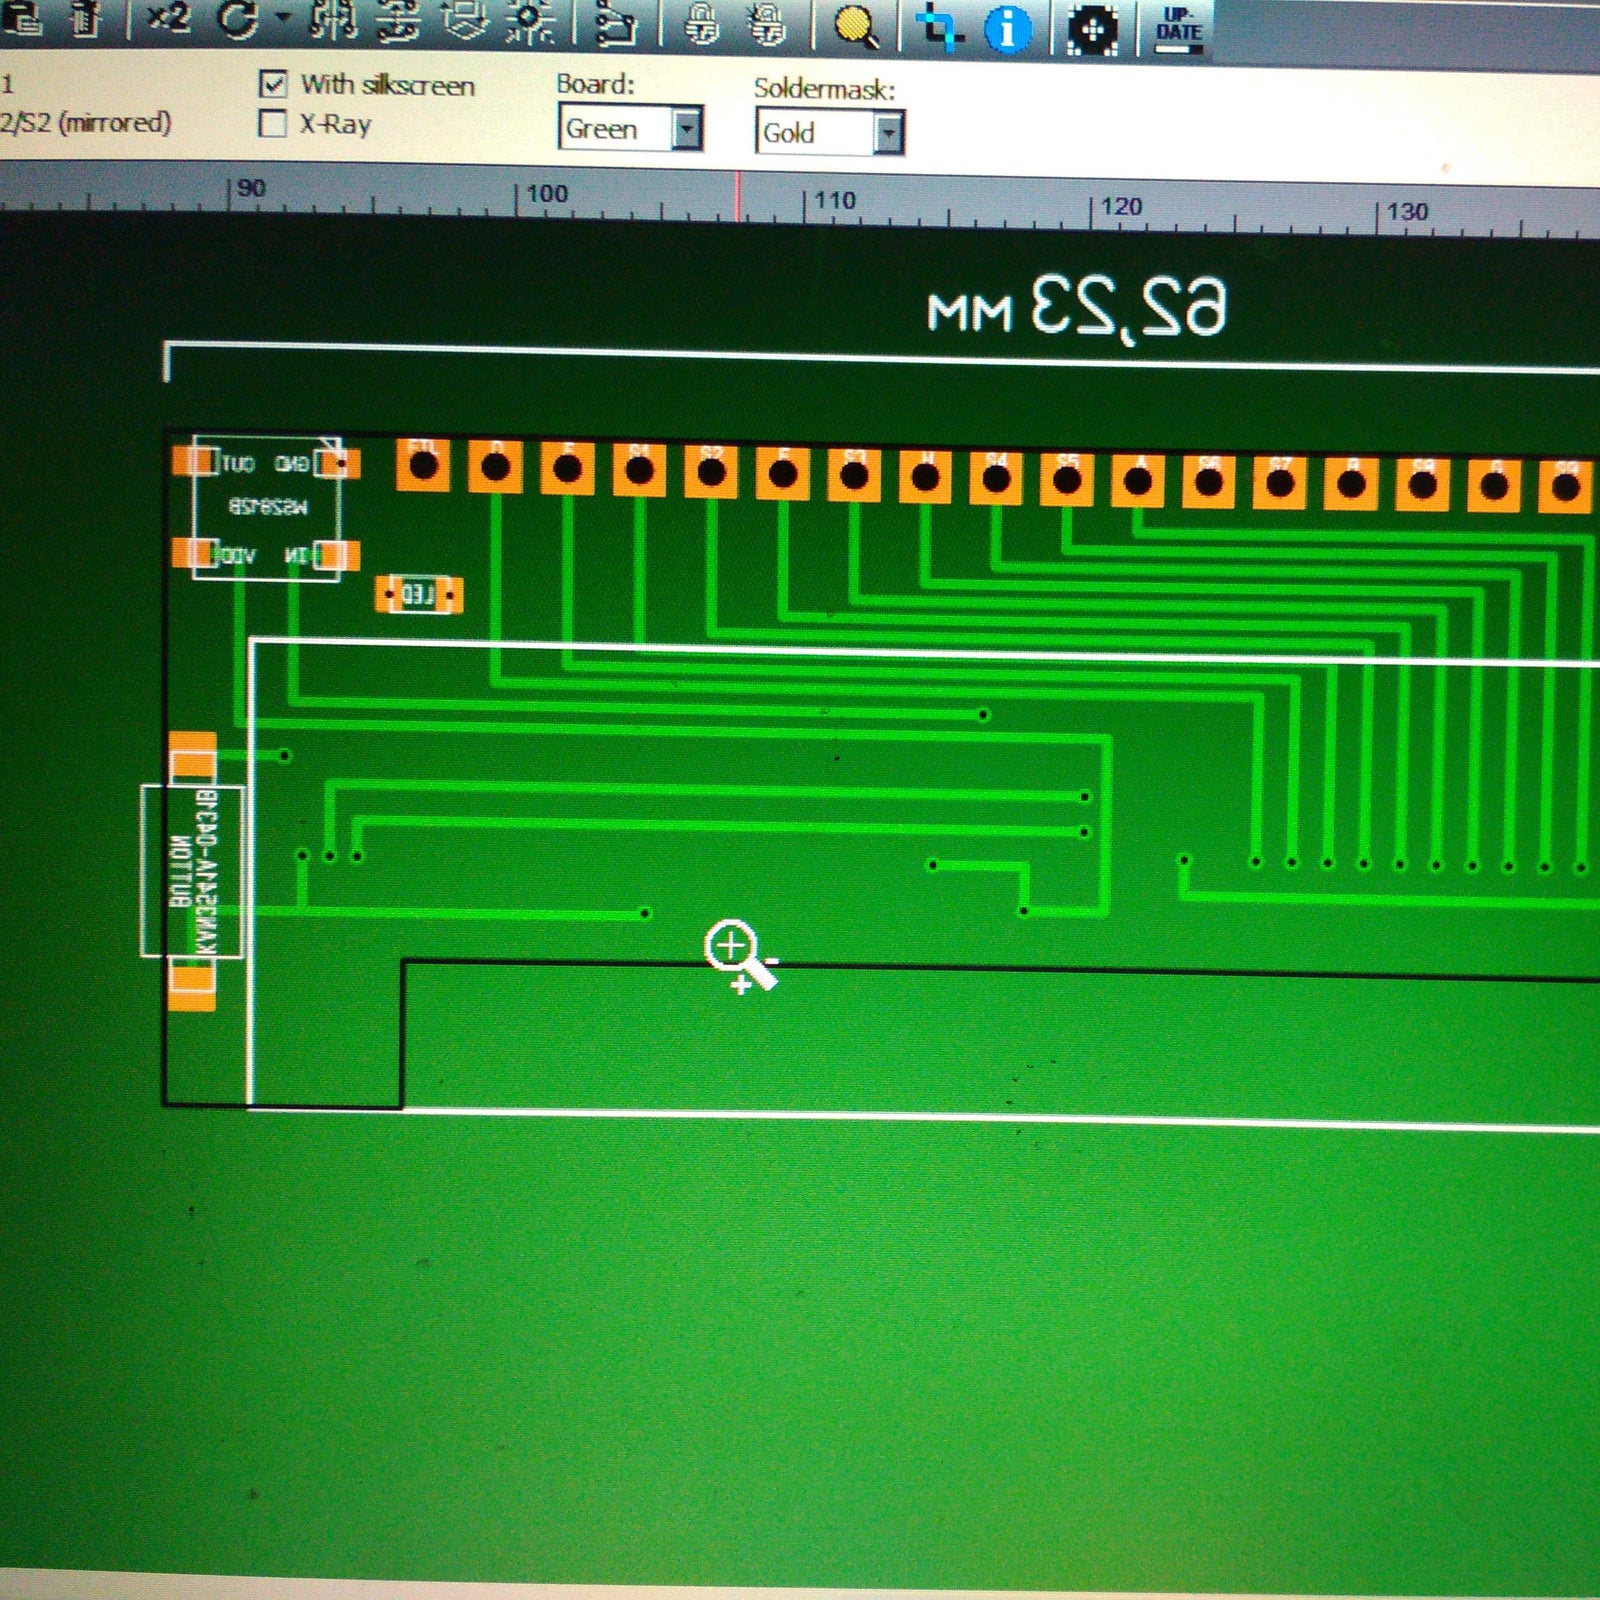
Task: Click the Delete trash can icon
Action: coord(86,19)
